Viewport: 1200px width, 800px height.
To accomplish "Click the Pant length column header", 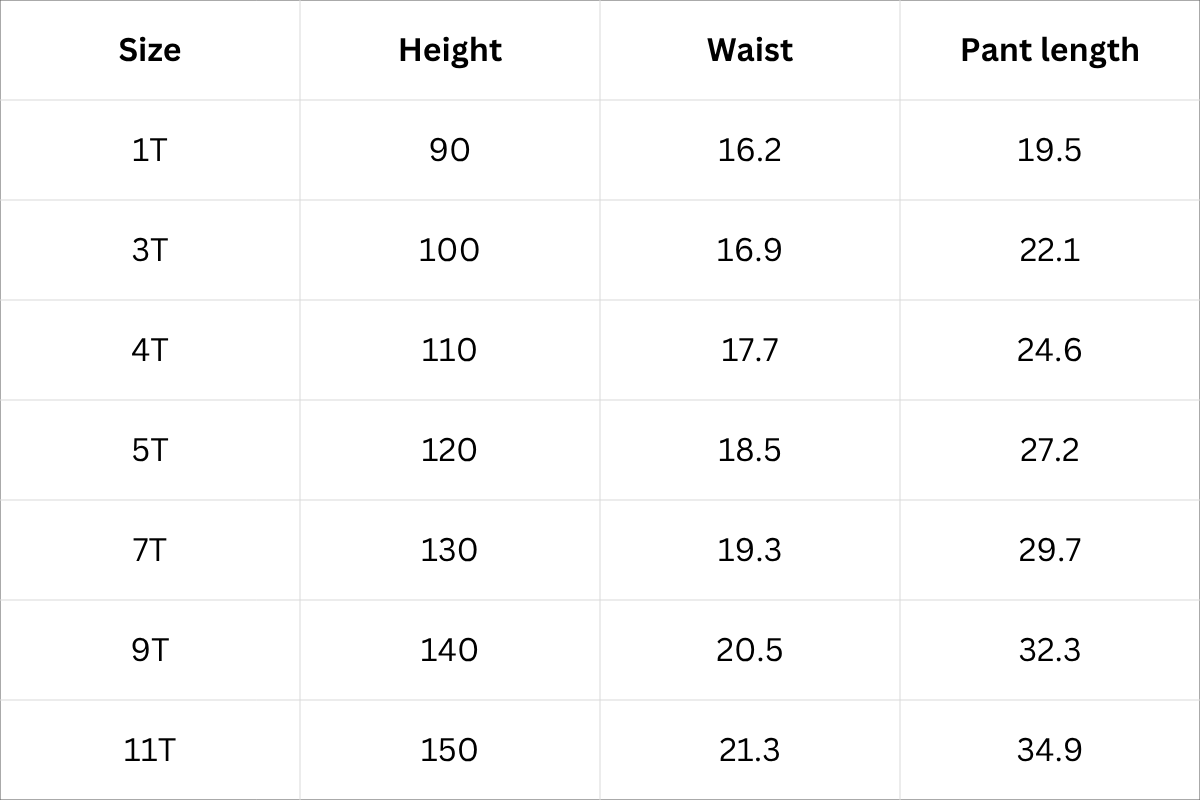I will click(1049, 50).
